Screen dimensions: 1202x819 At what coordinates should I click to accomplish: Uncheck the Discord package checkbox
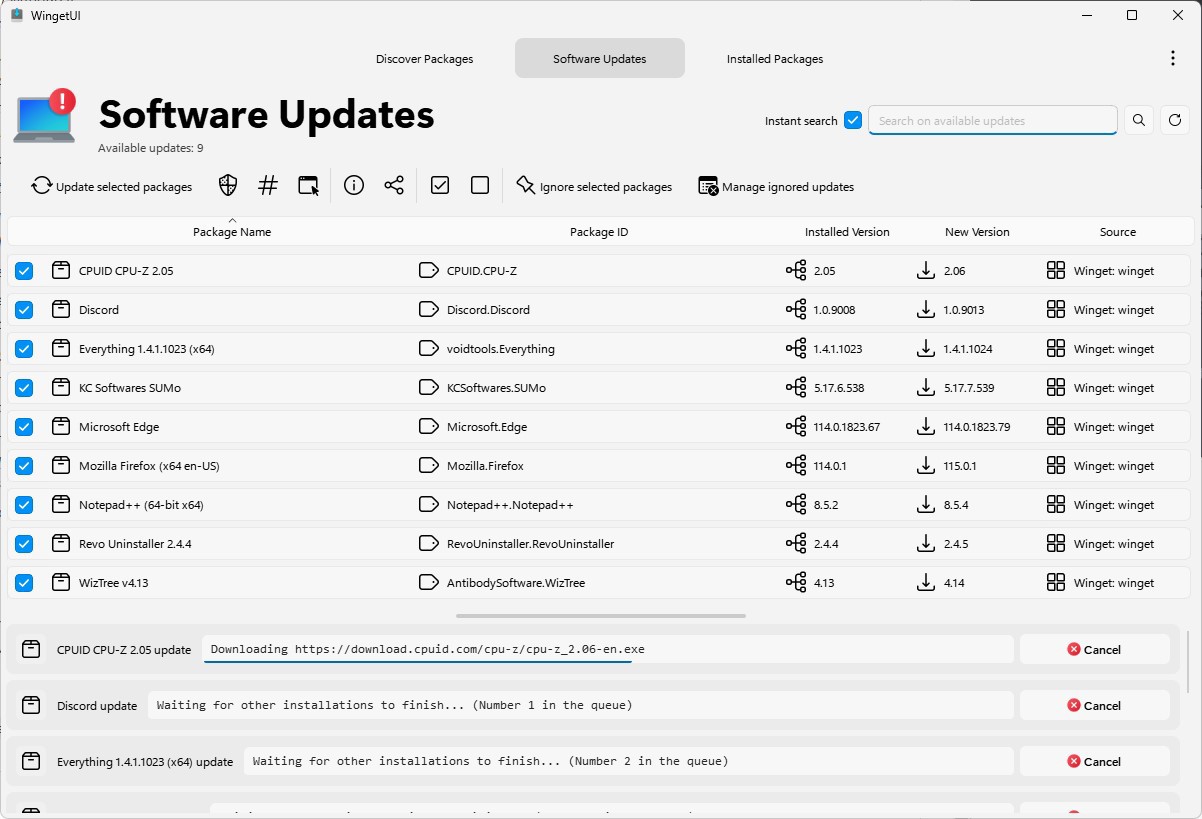(x=25, y=310)
